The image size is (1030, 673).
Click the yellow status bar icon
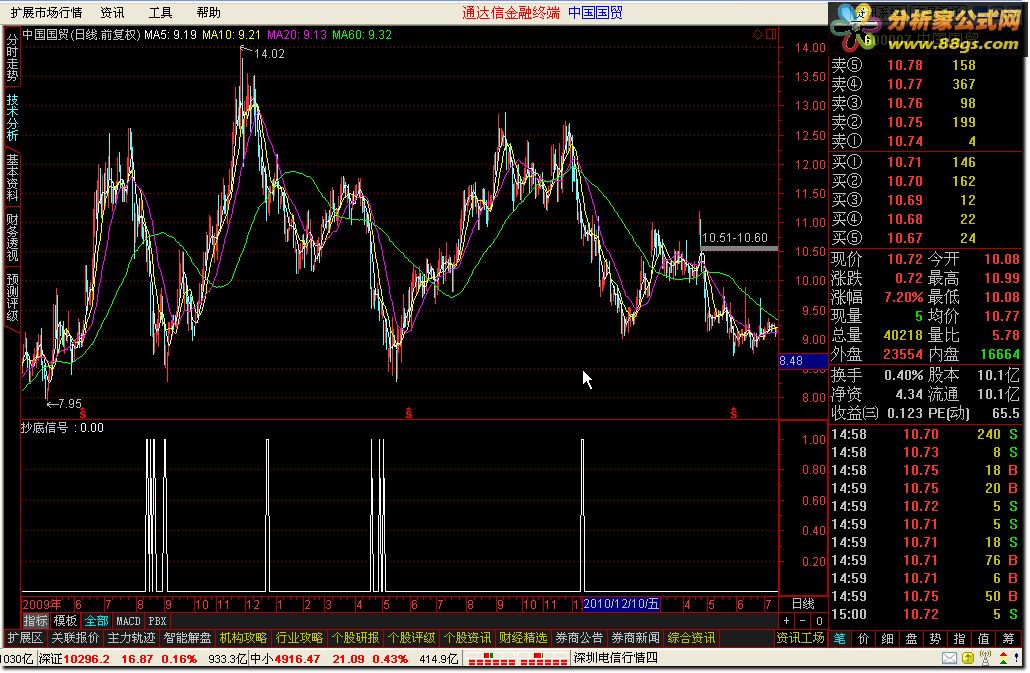pos(968,658)
